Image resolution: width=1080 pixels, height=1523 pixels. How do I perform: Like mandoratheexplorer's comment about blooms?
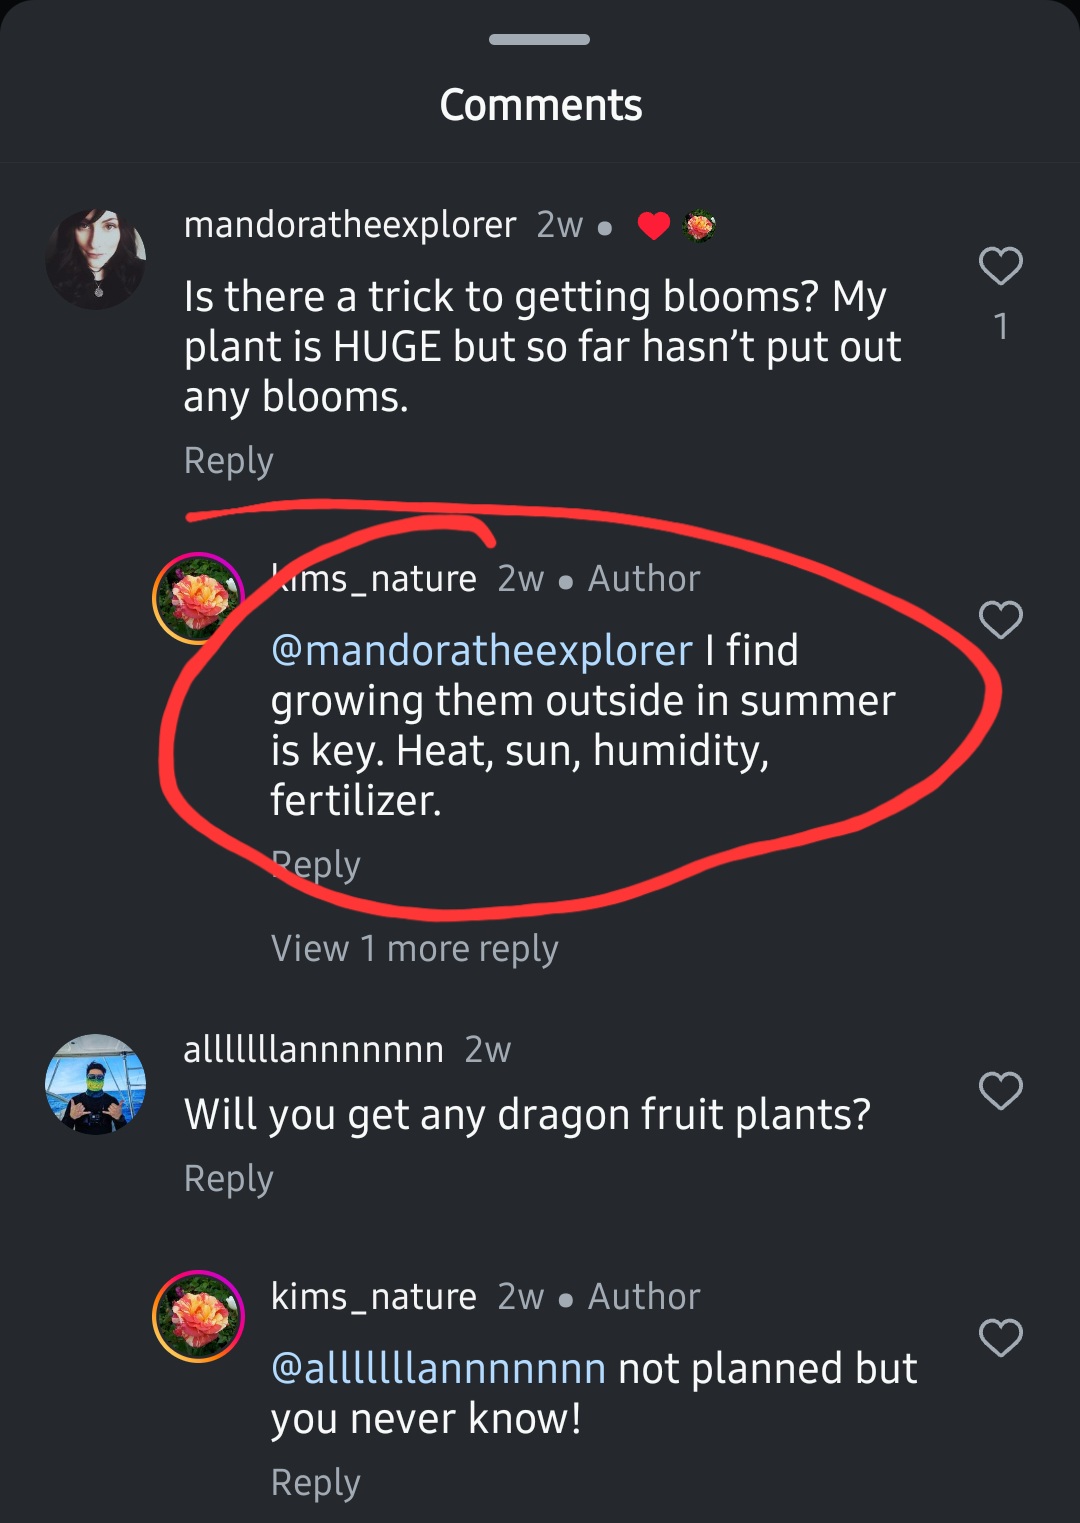coord(1000,266)
